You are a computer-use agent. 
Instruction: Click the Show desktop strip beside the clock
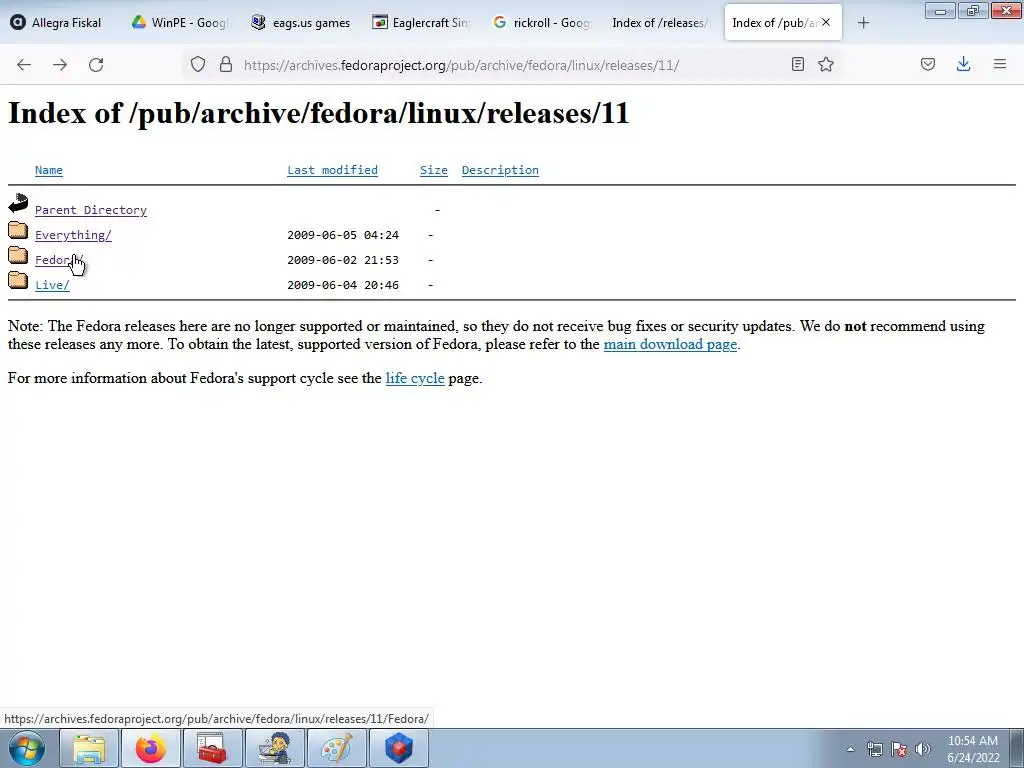point(1017,748)
